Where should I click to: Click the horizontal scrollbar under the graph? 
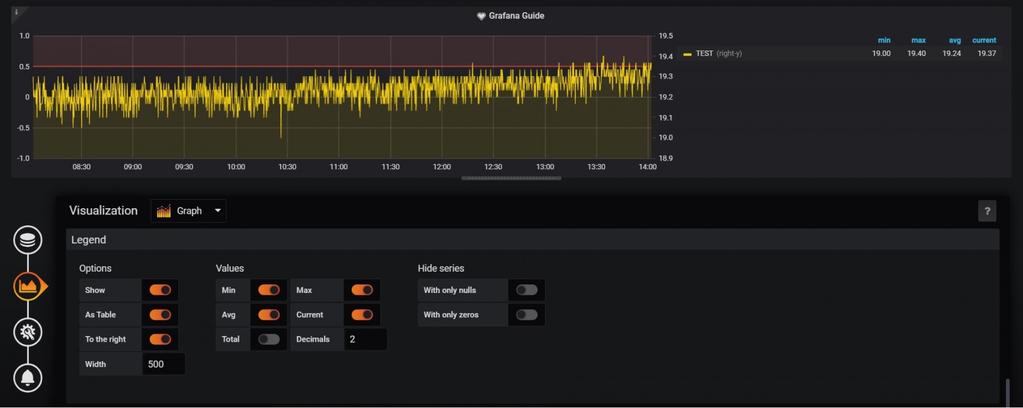[512, 178]
